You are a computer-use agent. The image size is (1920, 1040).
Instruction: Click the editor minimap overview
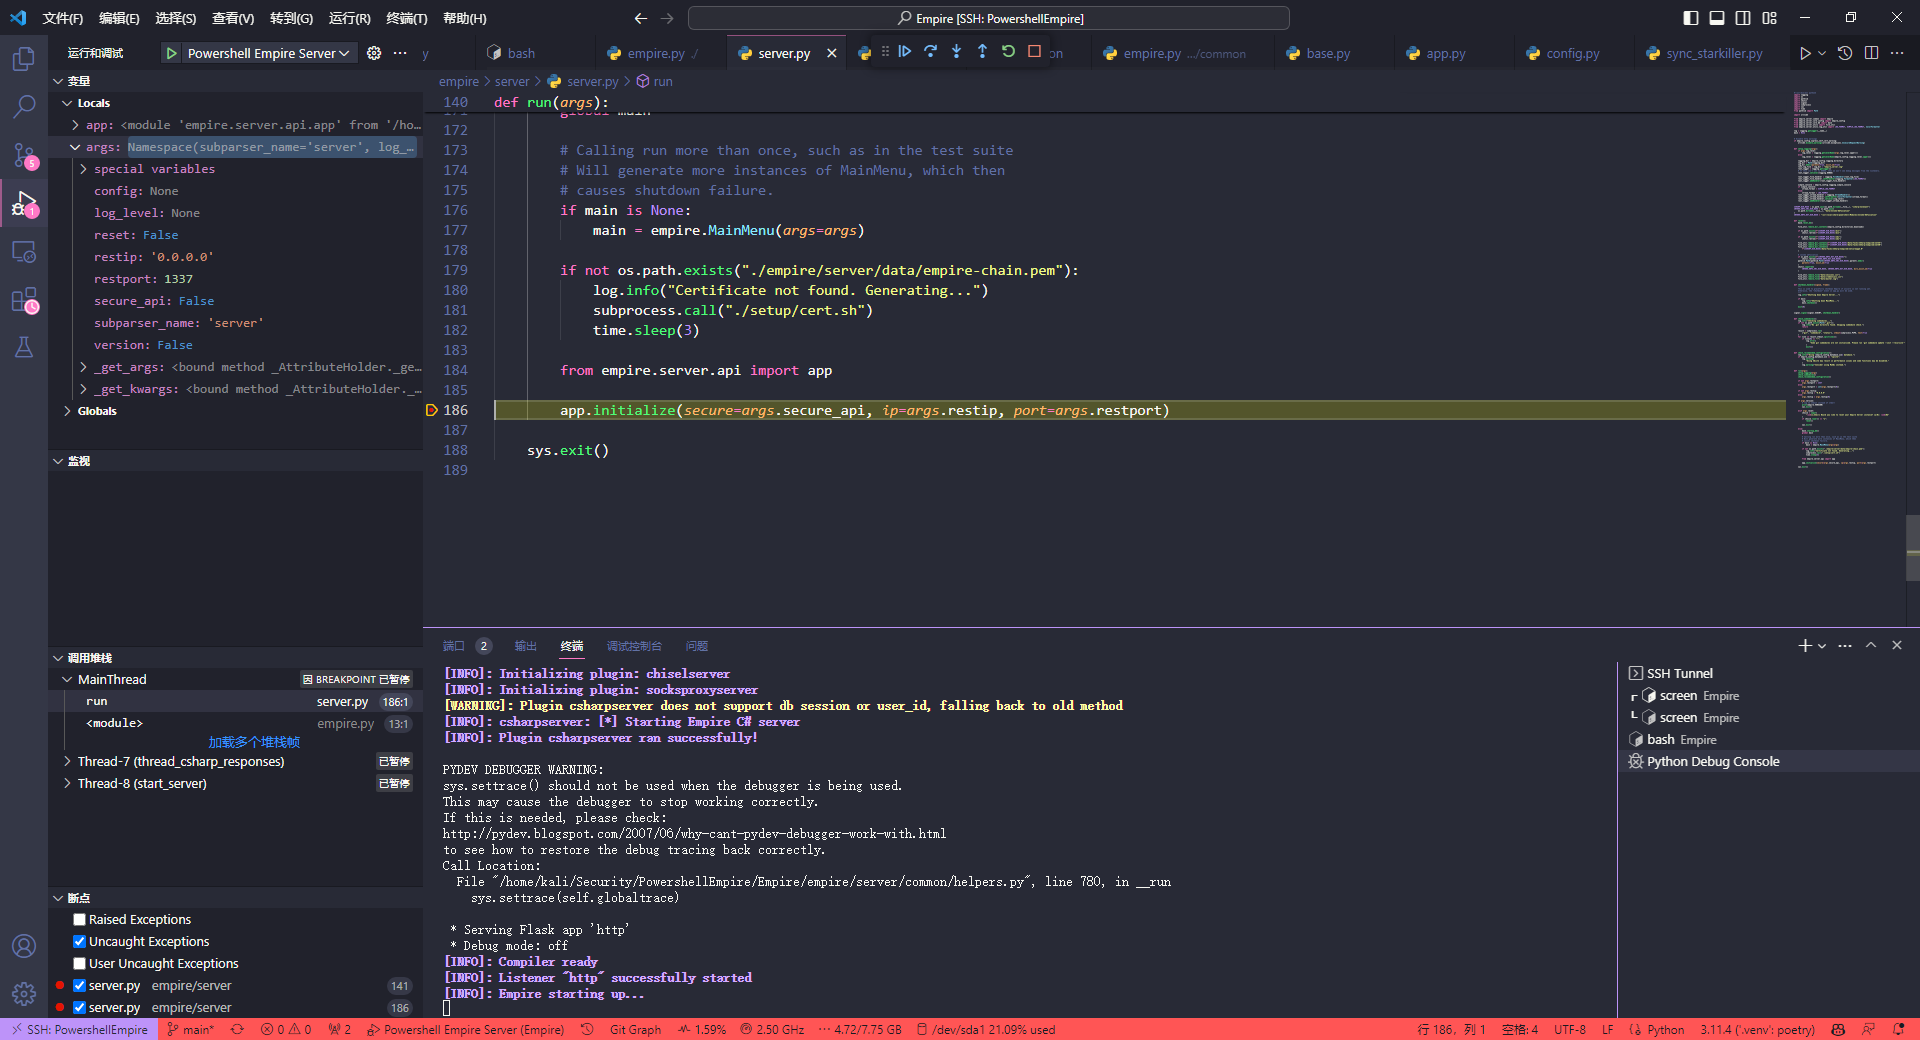click(1845, 280)
